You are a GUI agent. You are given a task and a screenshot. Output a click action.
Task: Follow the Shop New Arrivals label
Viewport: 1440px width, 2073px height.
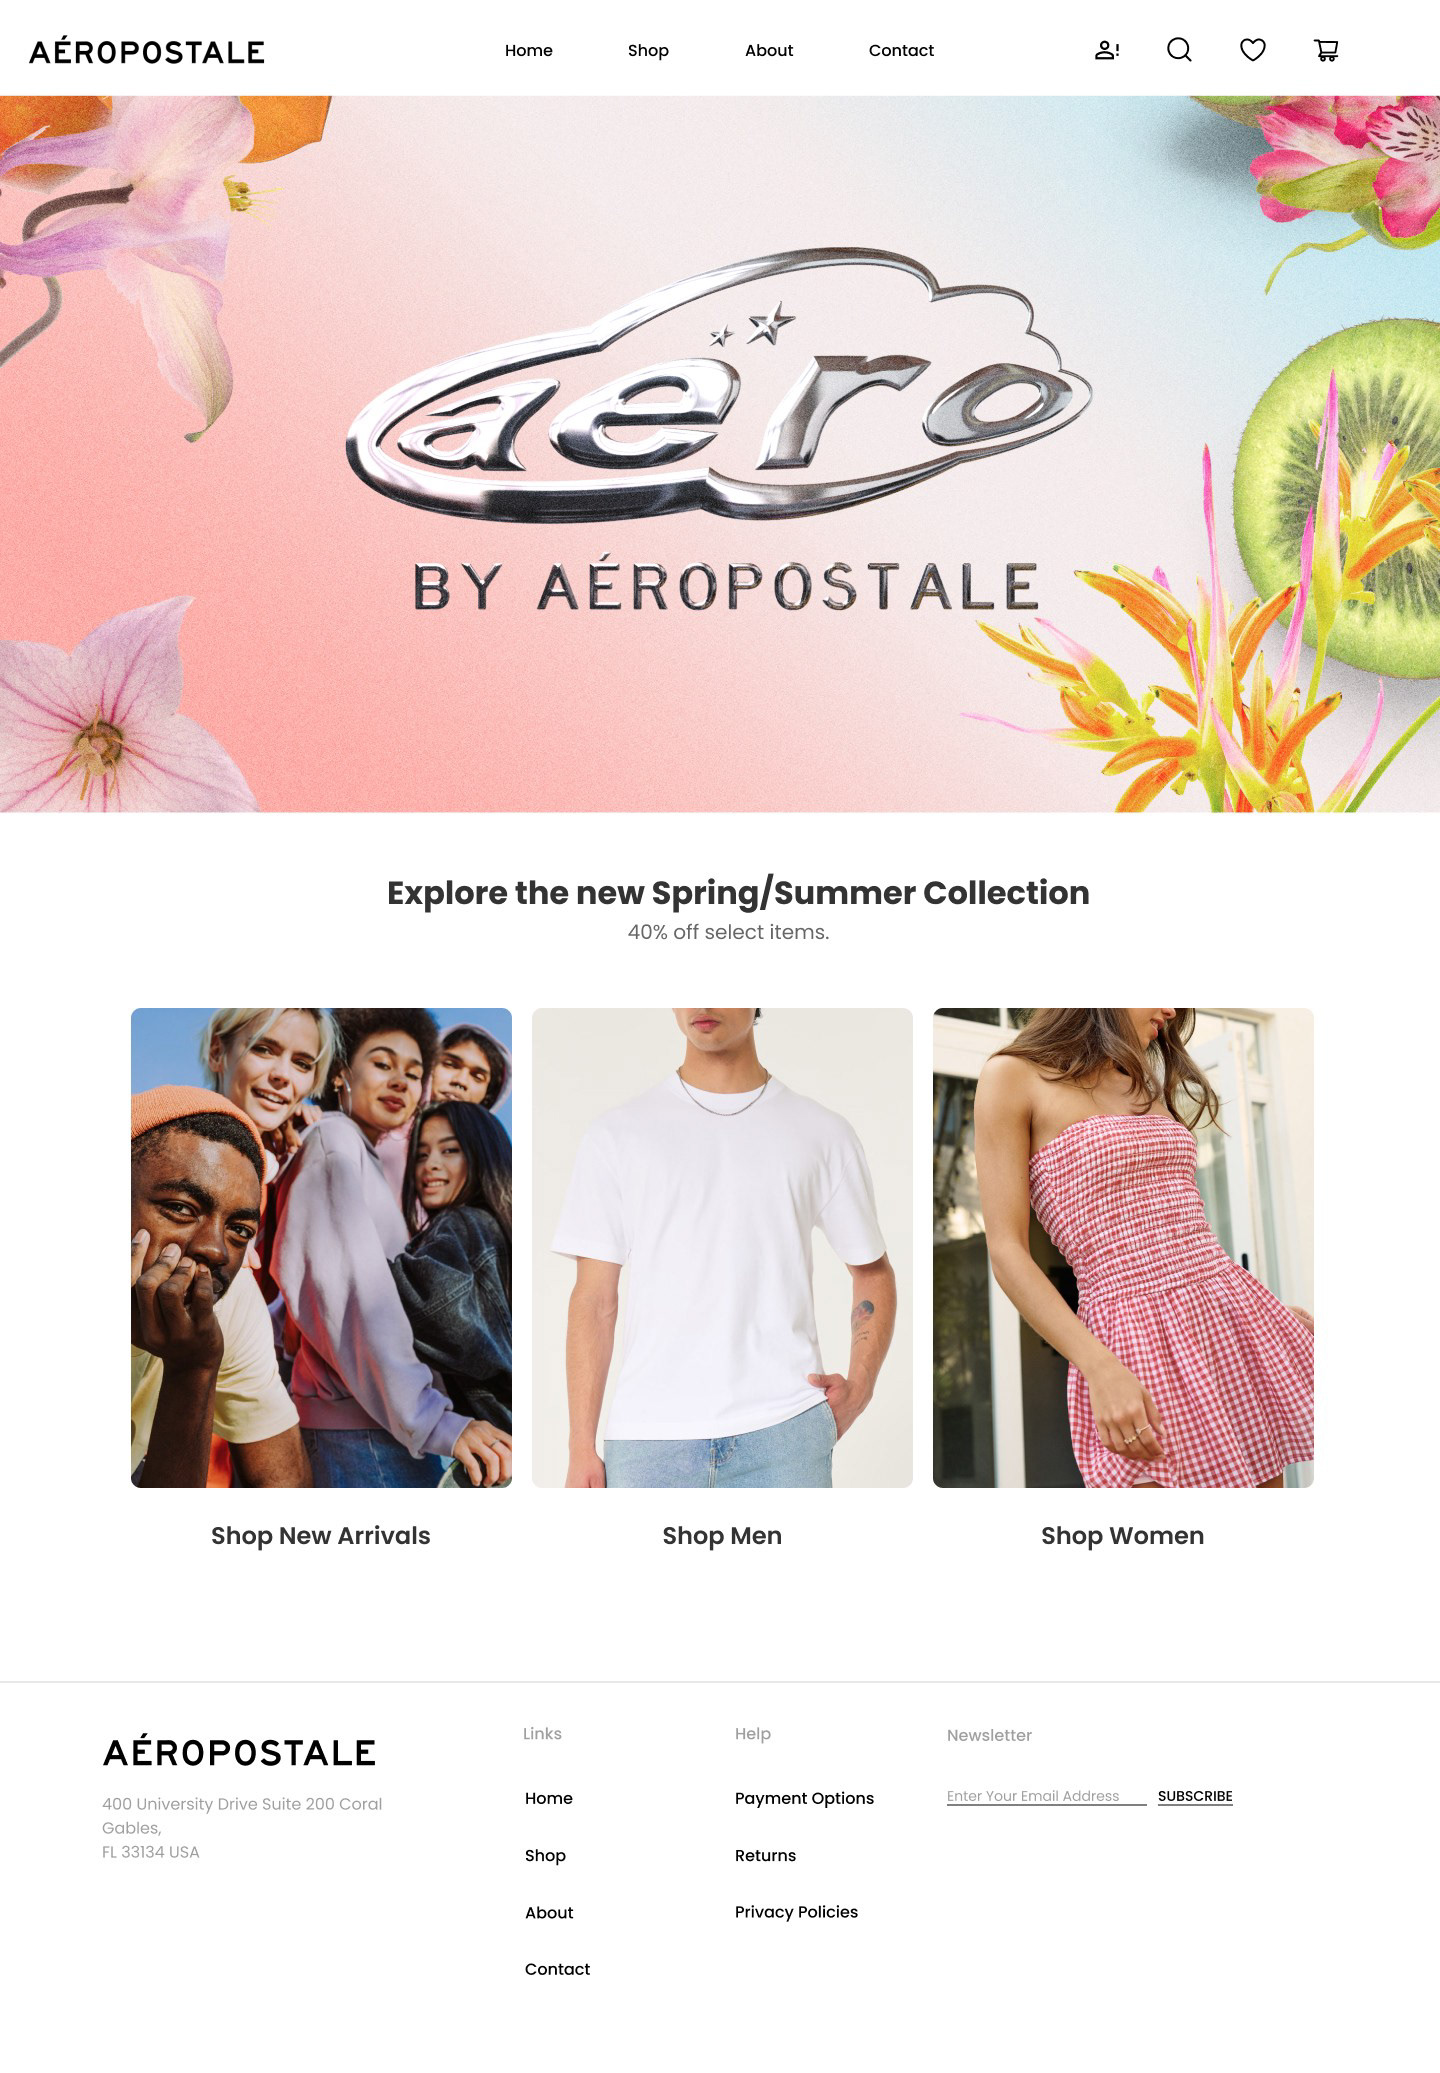click(x=321, y=1535)
